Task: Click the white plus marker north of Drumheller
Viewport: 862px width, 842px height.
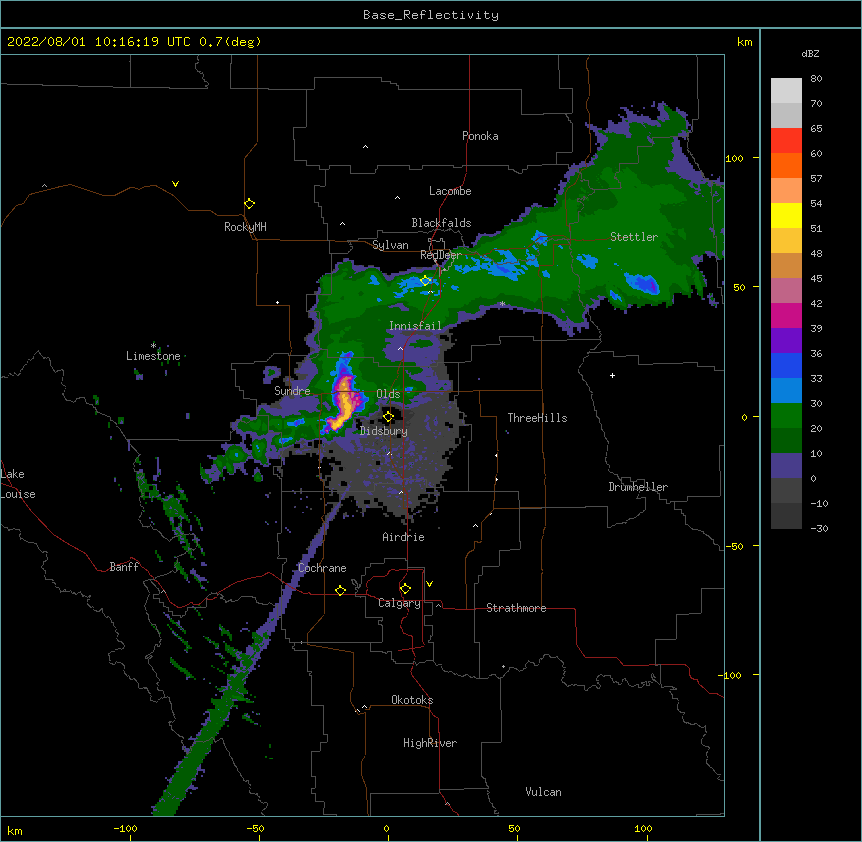Action: click(612, 375)
